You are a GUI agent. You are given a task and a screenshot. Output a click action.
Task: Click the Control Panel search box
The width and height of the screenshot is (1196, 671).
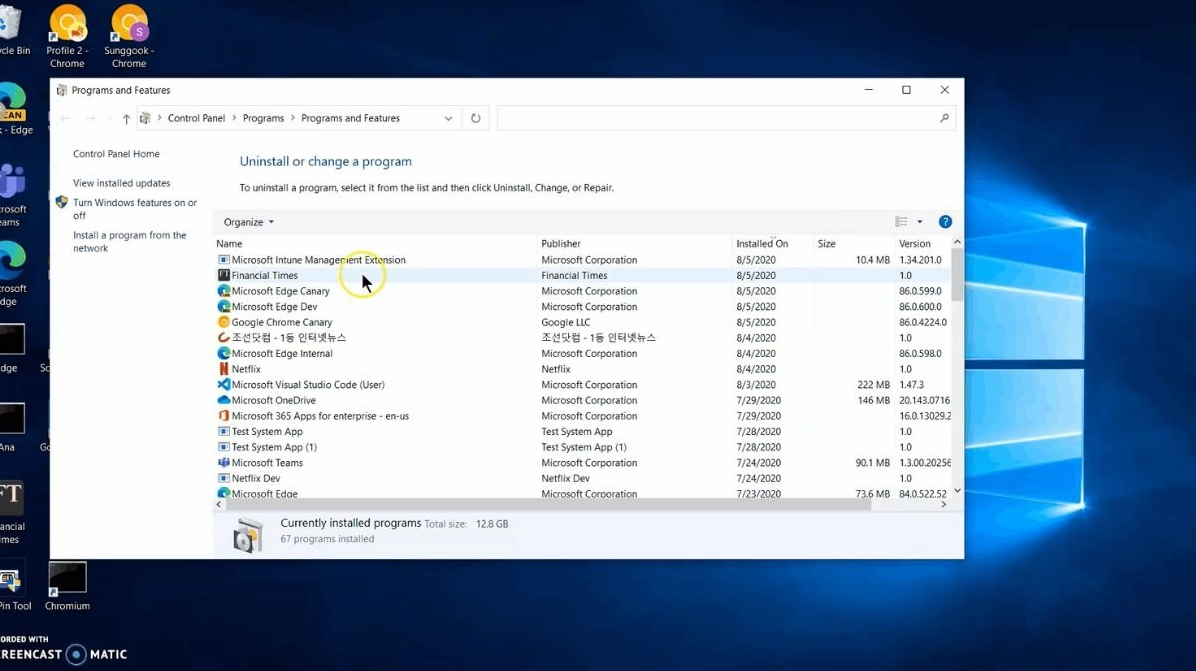(x=718, y=118)
